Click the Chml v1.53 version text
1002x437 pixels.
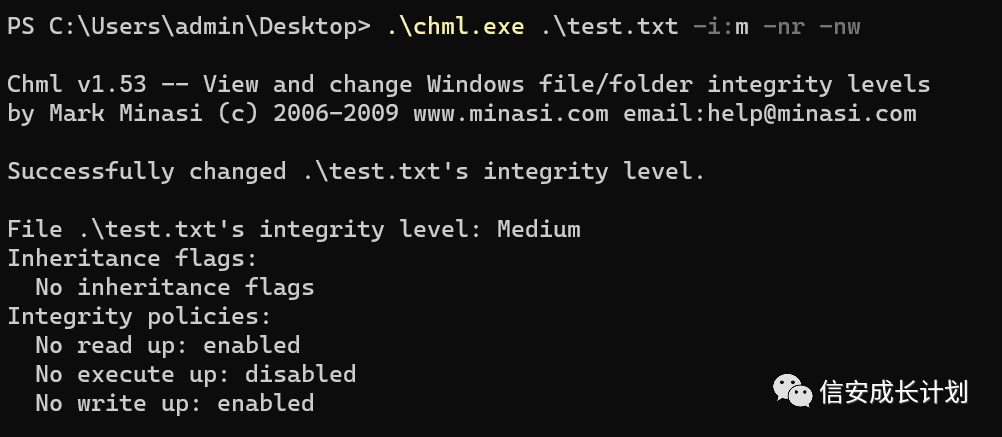click(x=77, y=84)
